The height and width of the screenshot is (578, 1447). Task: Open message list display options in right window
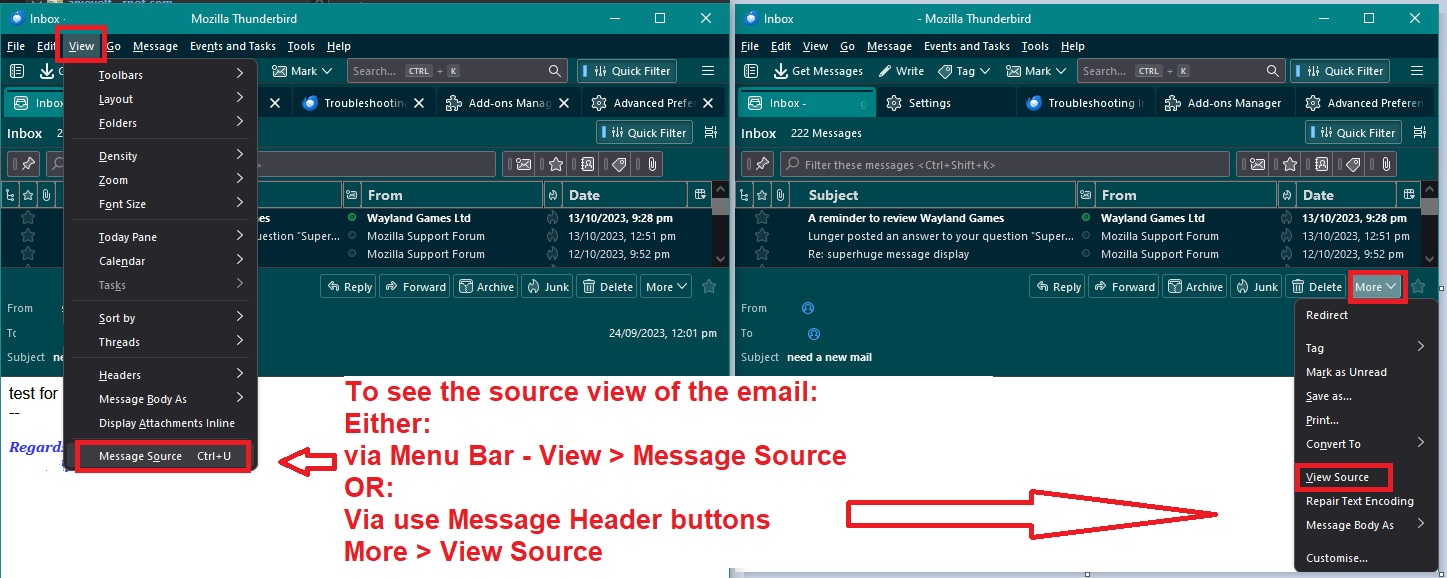[1418, 132]
